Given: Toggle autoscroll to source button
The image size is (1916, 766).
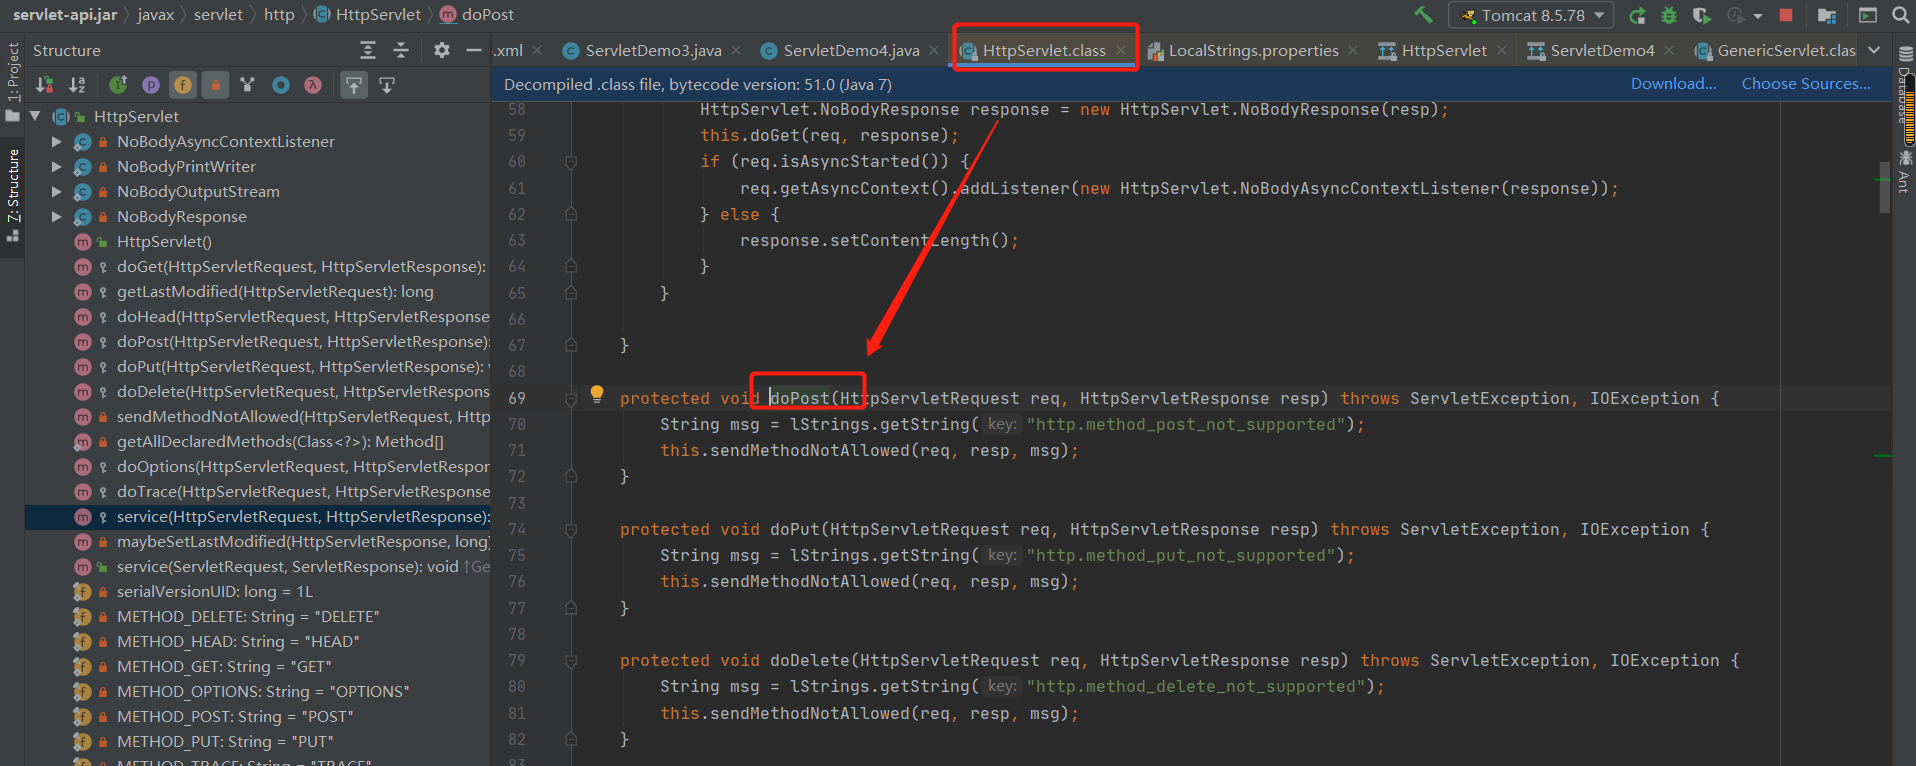Looking at the screenshot, I should (354, 85).
